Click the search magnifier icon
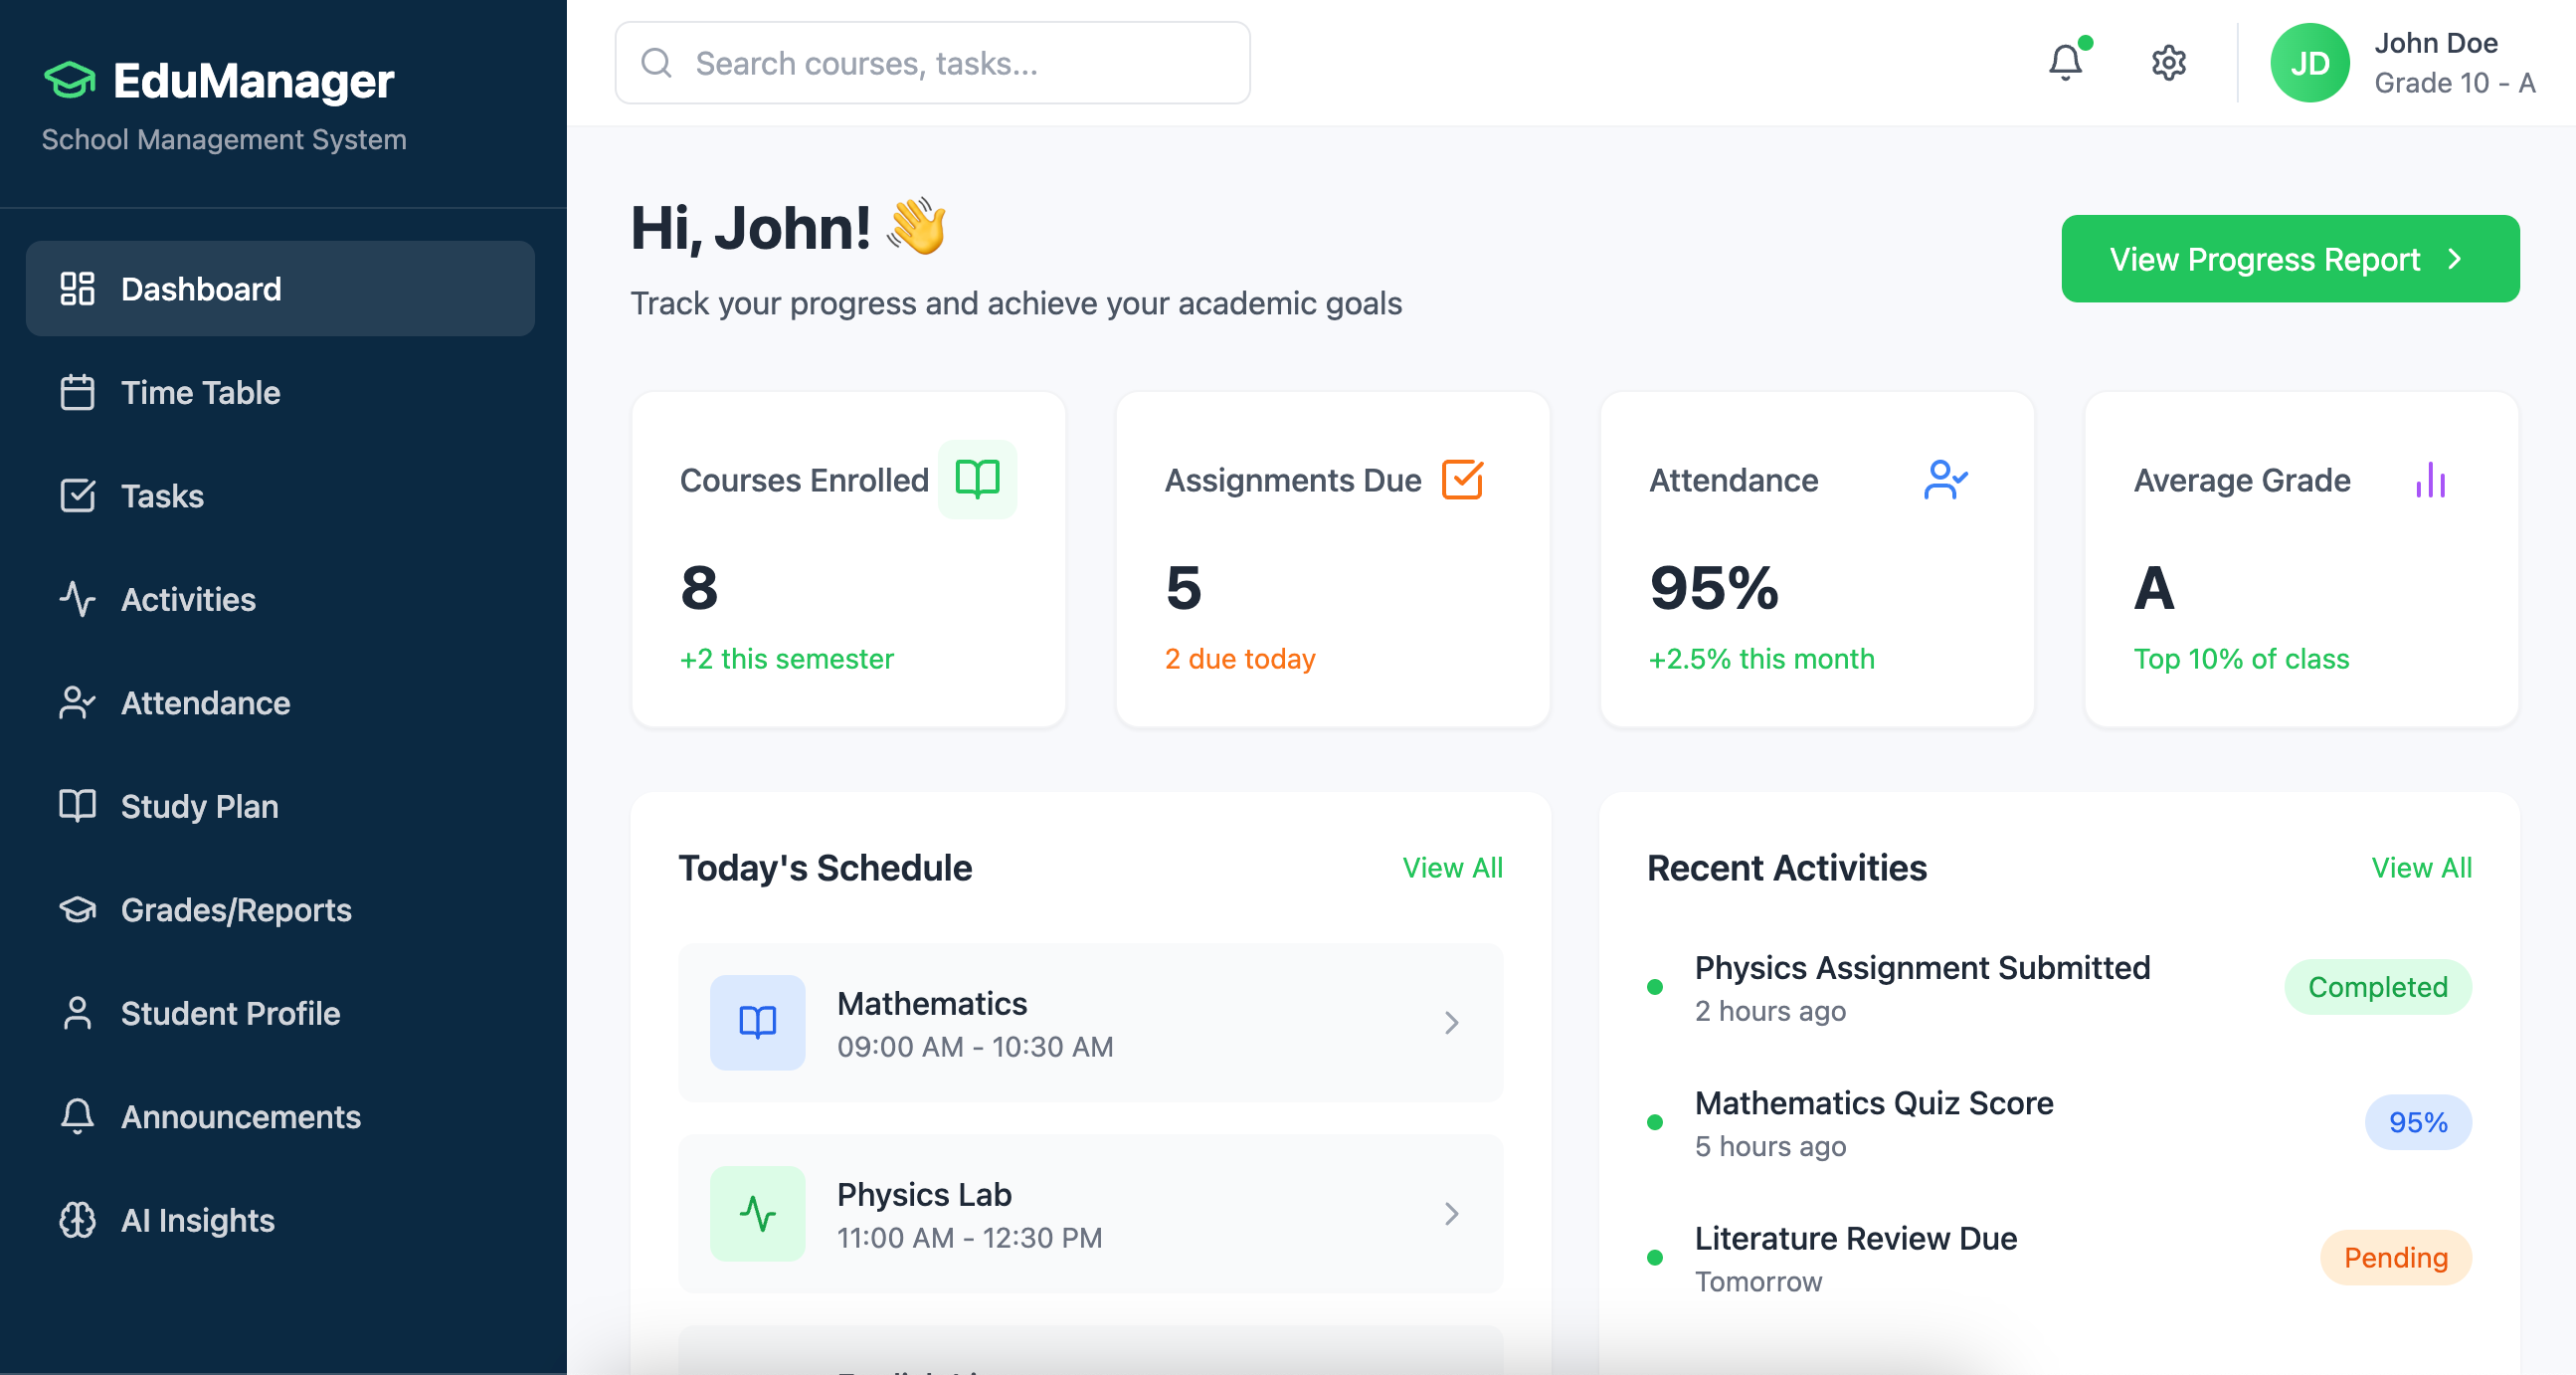Screen dimensions: 2576x1375 click(656, 62)
